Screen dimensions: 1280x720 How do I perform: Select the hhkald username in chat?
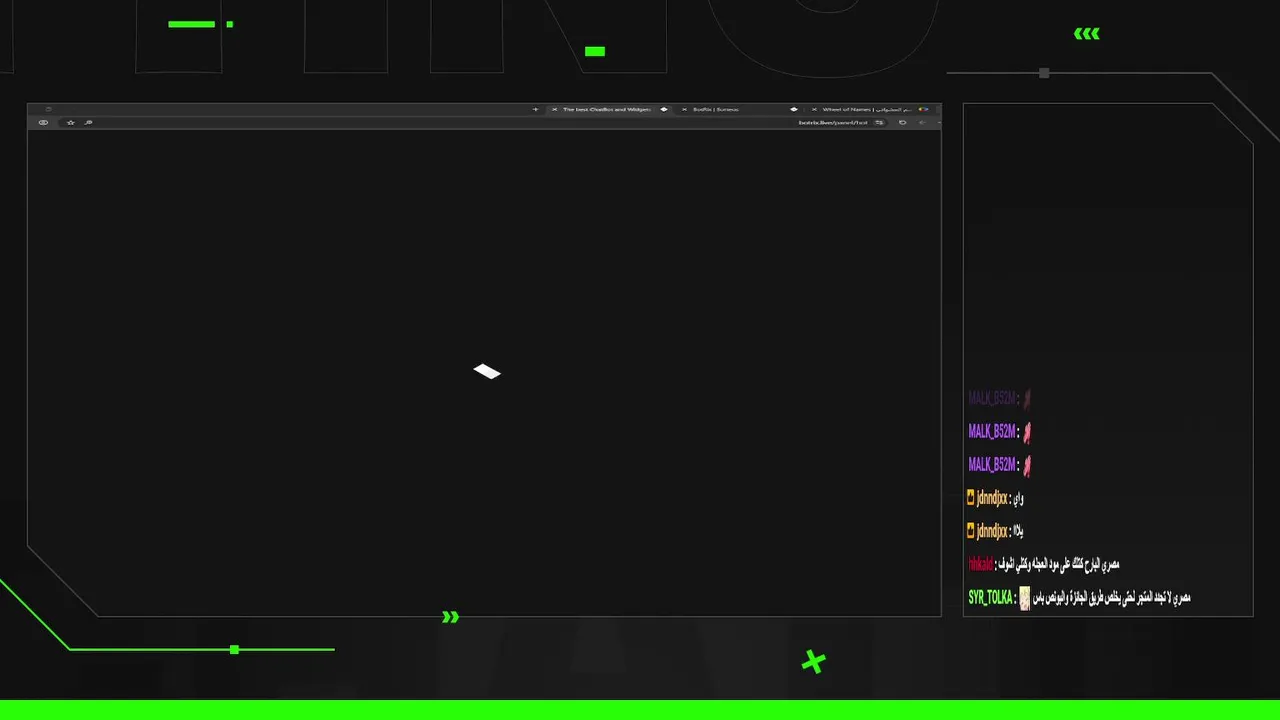pos(980,565)
